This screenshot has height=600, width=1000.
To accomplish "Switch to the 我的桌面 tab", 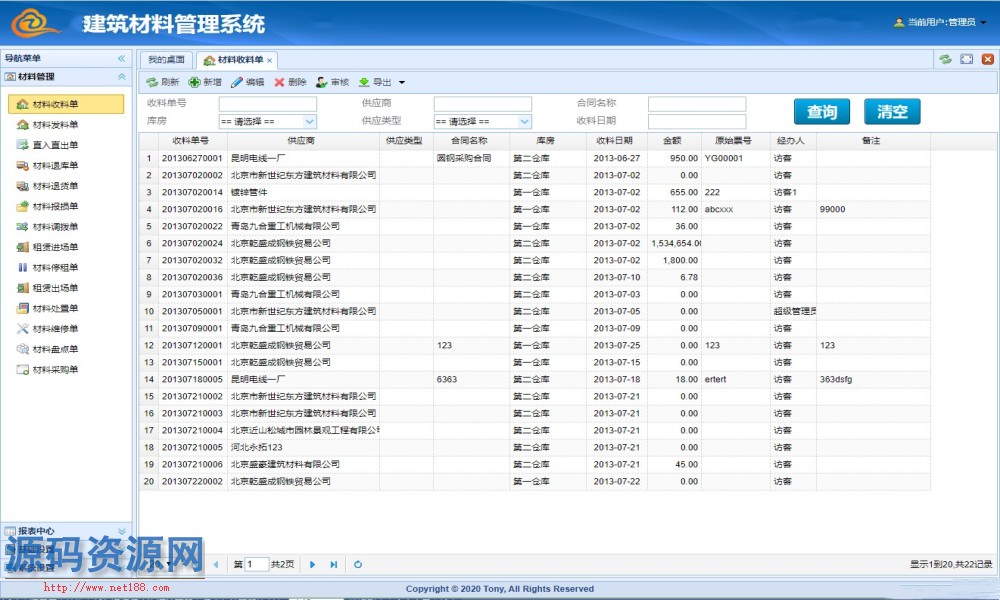I will [x=166, y=60].
